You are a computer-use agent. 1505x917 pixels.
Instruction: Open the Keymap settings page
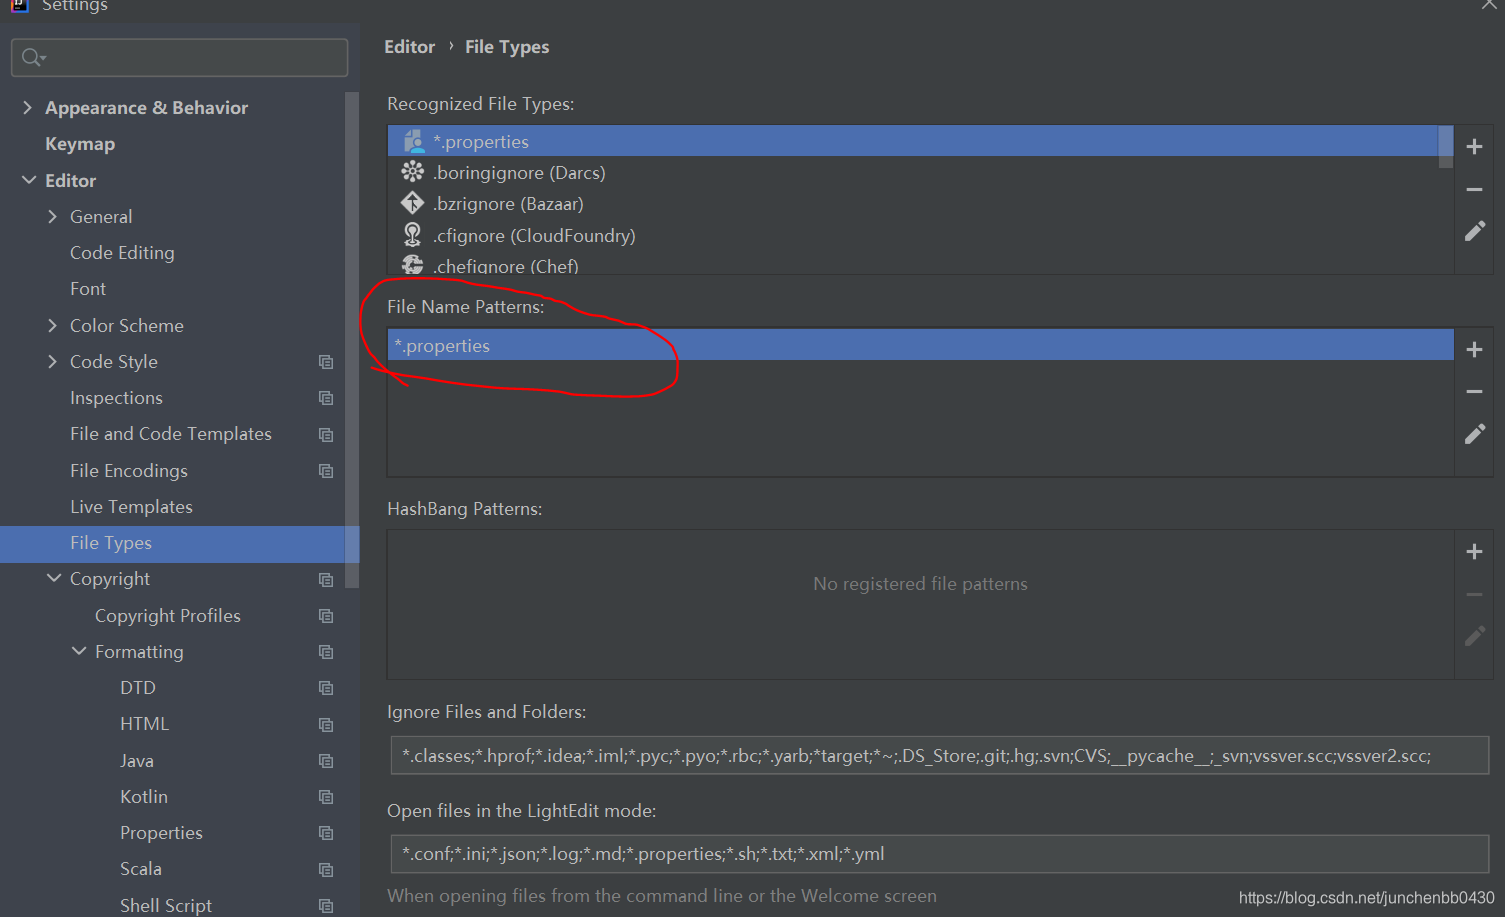pyautogui.click(x=80, y=144)
